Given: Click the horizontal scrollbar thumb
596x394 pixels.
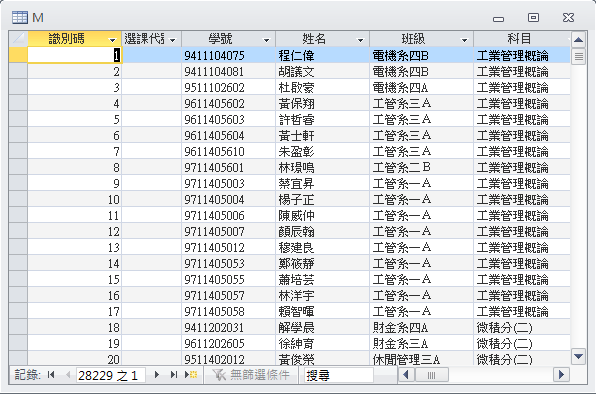Looking at the screenshot, I should 431,375.
